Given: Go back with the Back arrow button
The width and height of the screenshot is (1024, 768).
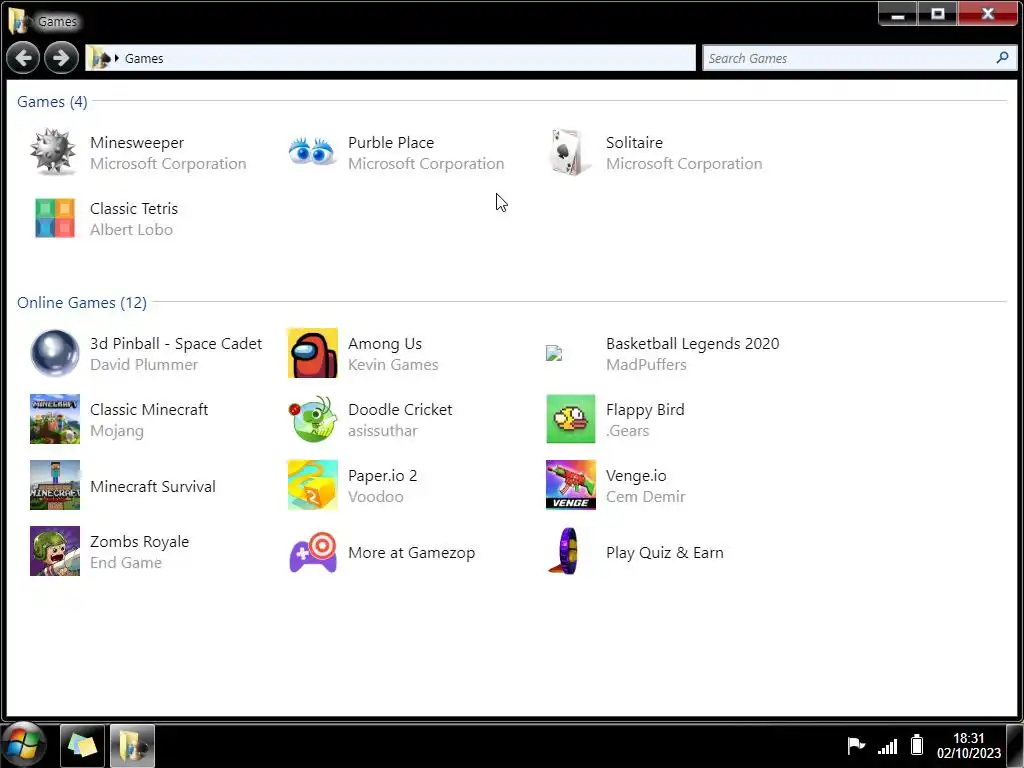Looking at the screenshot, I should click(24, 58).
